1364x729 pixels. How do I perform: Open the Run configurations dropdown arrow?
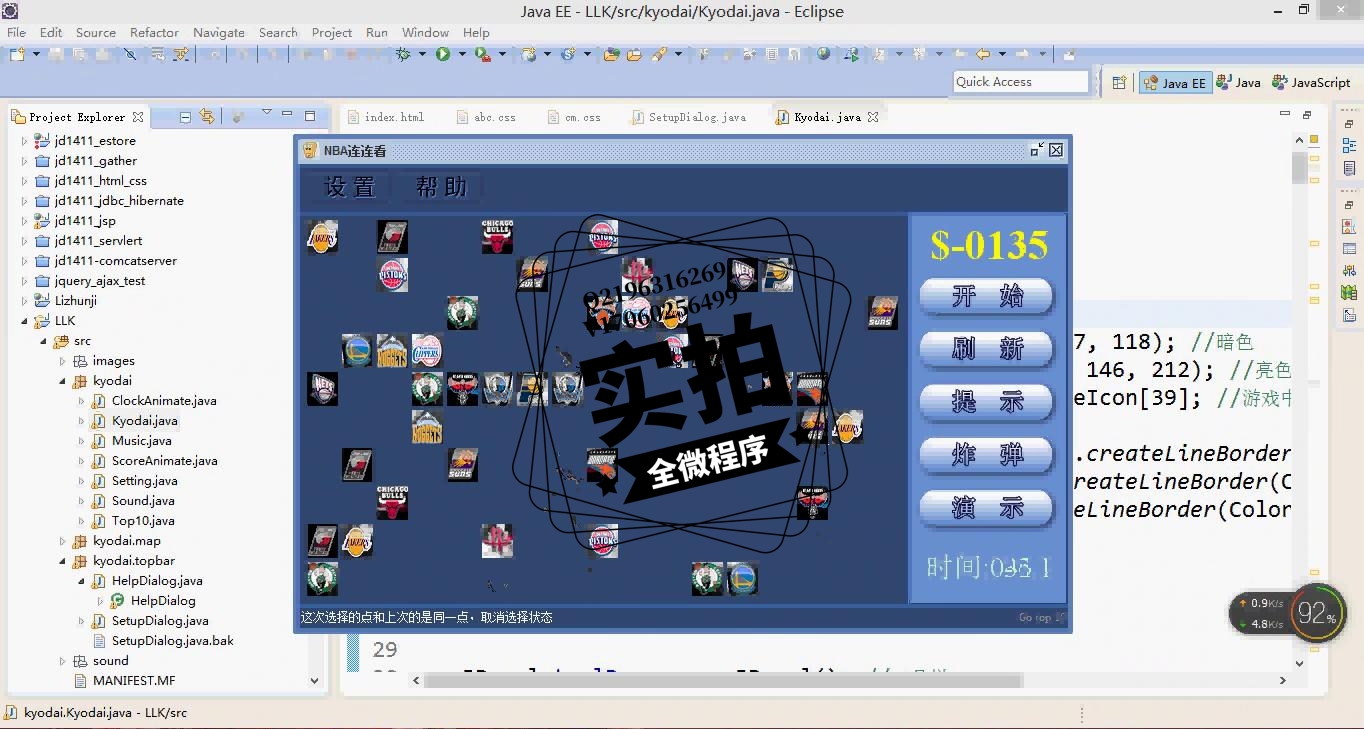pyautogui.click(x=462, y=55)
